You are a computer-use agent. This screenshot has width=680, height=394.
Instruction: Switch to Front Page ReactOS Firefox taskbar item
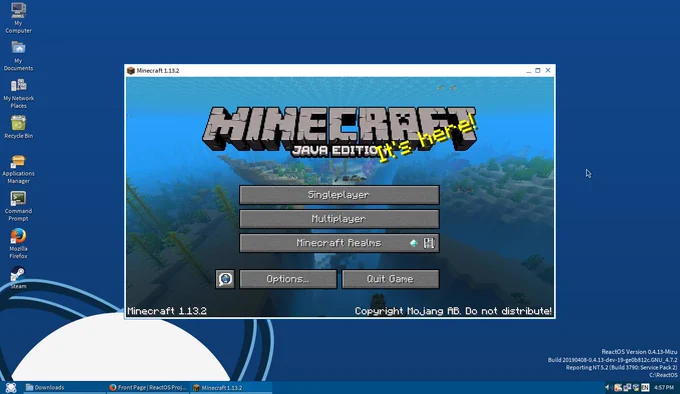pyautogui.click(x=148, y=387)
